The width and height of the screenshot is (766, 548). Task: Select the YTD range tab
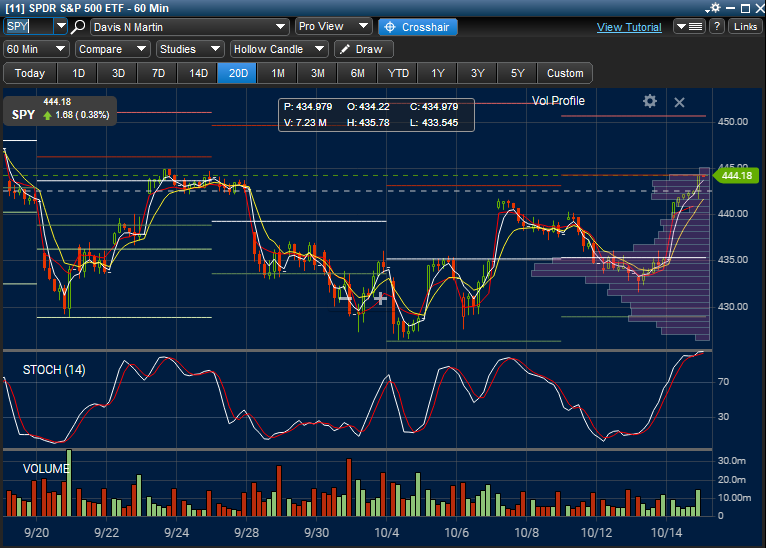coord(398,73)
